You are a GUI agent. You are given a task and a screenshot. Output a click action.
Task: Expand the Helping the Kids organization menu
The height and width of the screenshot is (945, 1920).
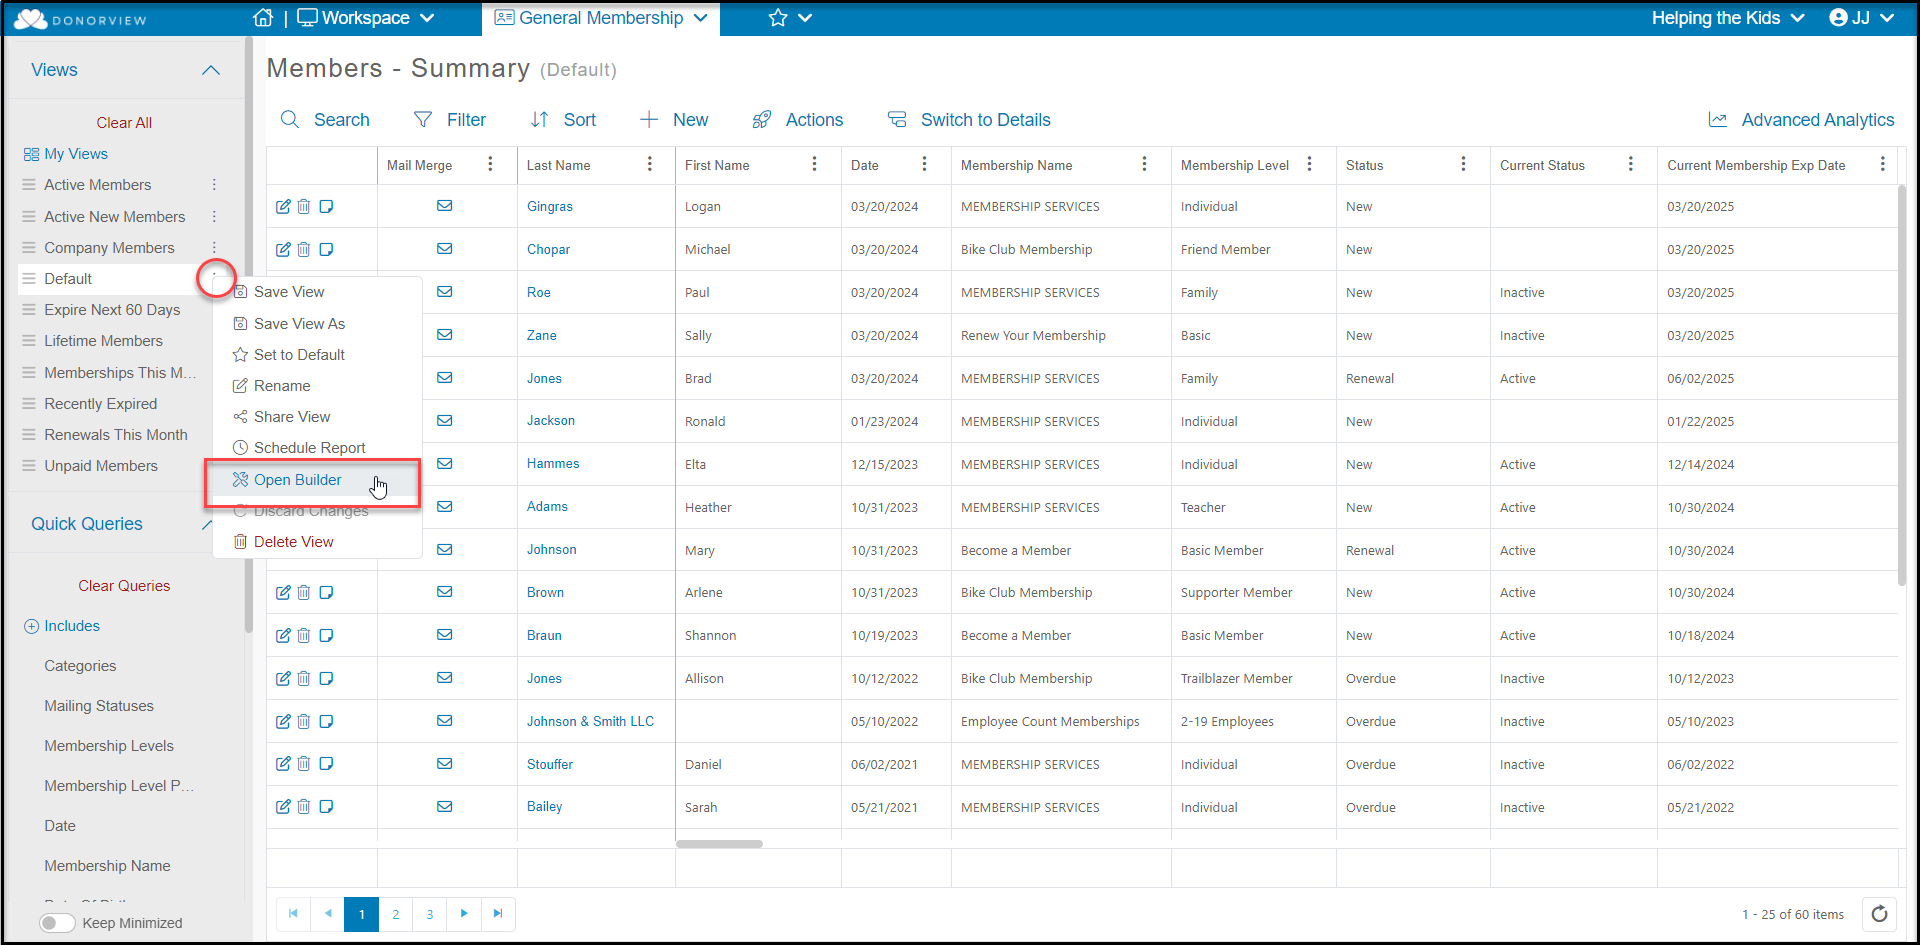1728,18
